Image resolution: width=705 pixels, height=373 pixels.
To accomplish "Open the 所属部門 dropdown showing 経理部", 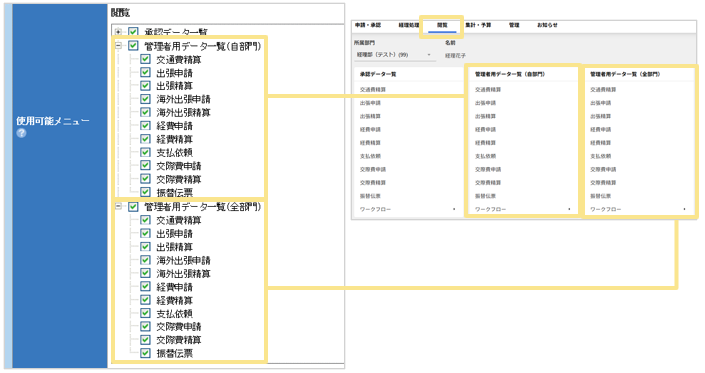I will point(394,55).
